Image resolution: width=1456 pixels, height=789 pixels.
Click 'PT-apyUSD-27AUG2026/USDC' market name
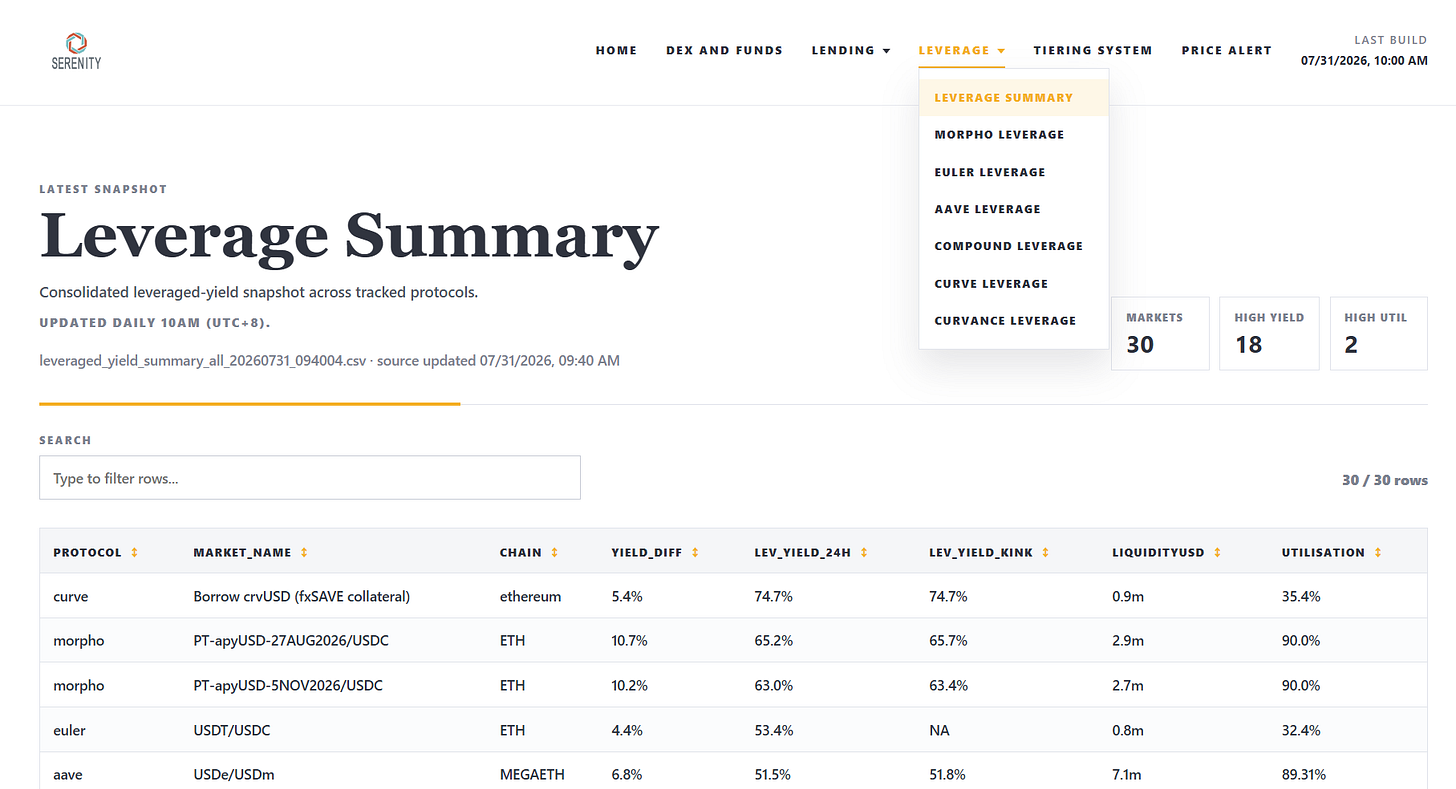(x=291, y=640)
